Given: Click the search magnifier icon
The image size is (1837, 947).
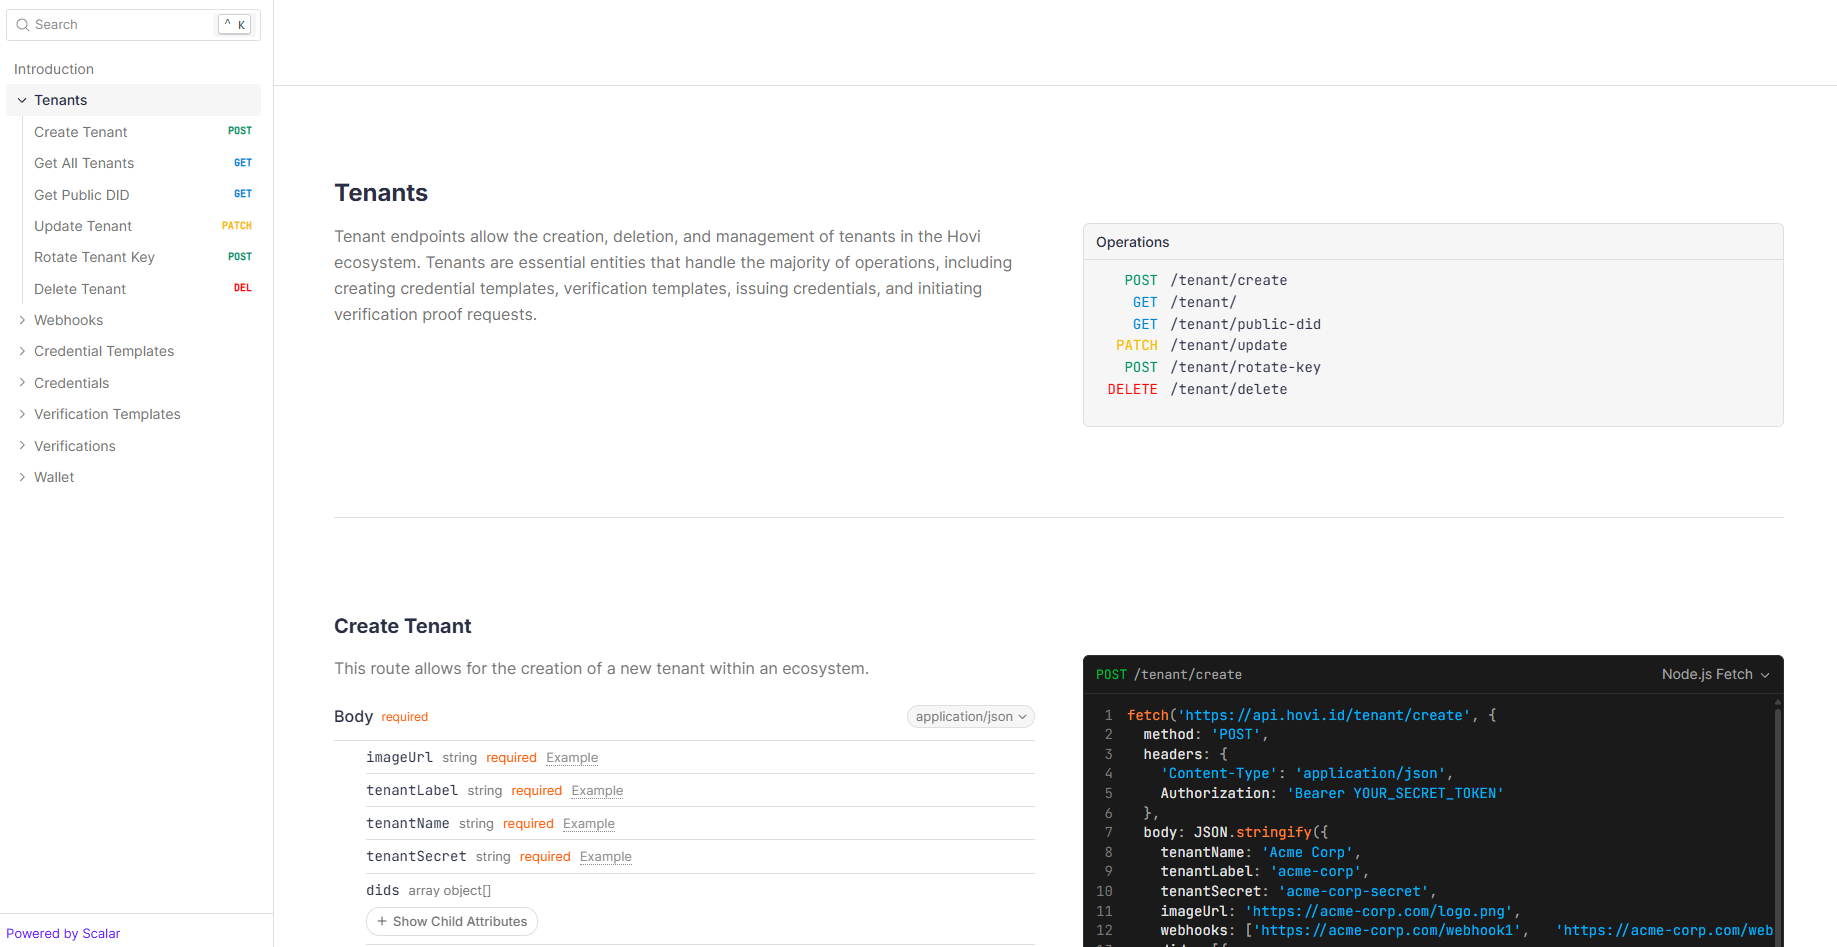Looking at the screenshot, I should point(22,25).
